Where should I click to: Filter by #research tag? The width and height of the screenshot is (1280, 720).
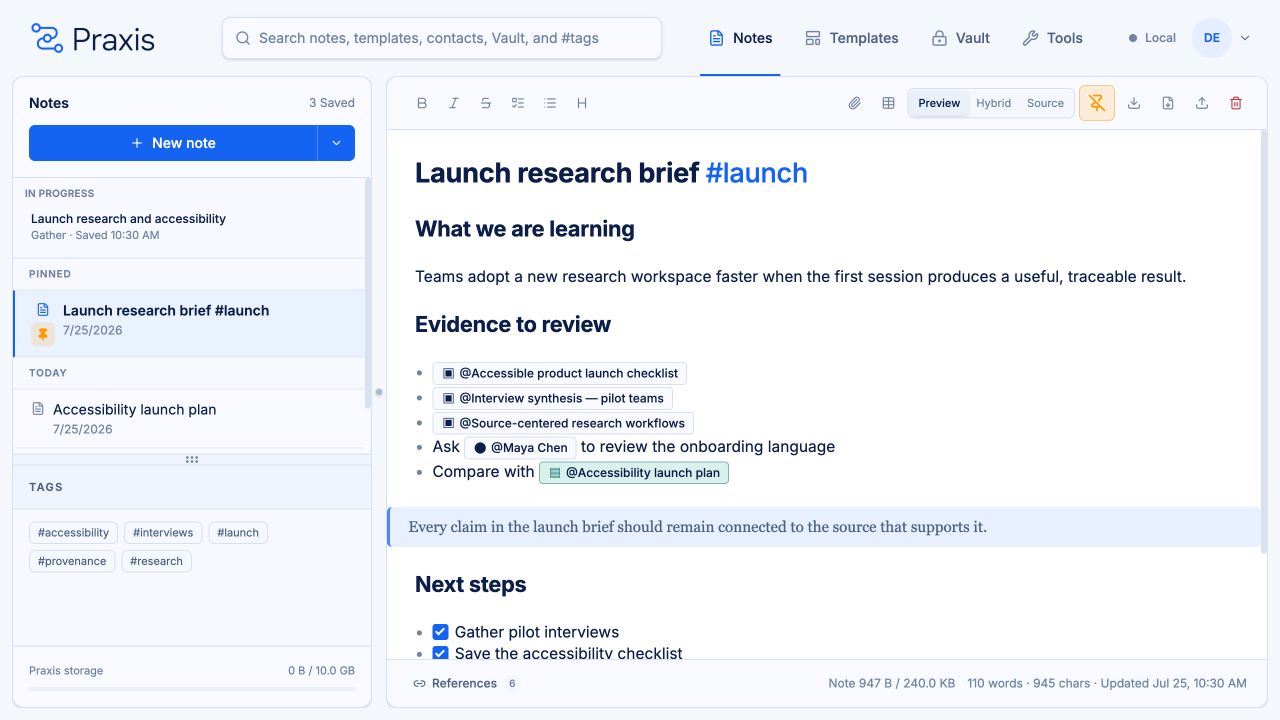(x=157, y=561)
